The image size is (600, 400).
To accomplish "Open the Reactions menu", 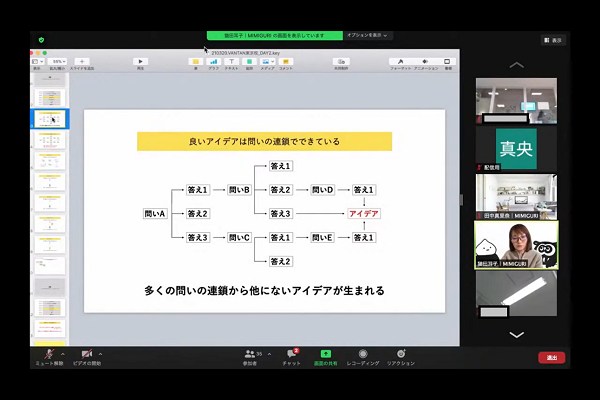I will [401, 355].
